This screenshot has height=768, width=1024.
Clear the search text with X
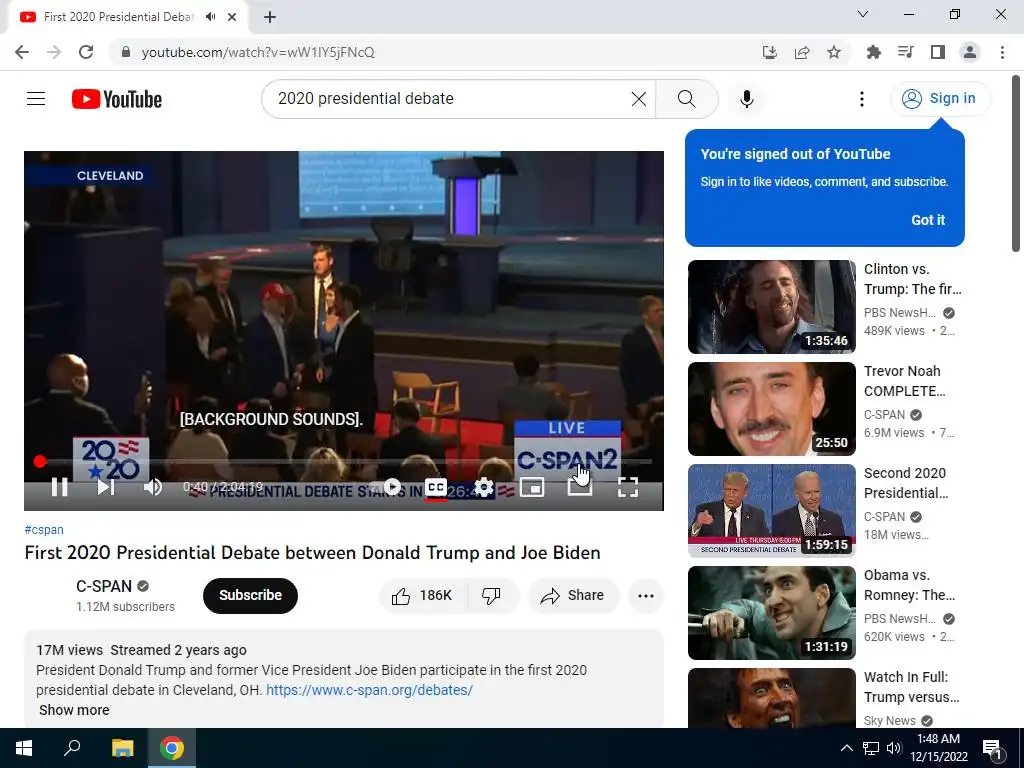pyautogui.click(x=639, y=99)
